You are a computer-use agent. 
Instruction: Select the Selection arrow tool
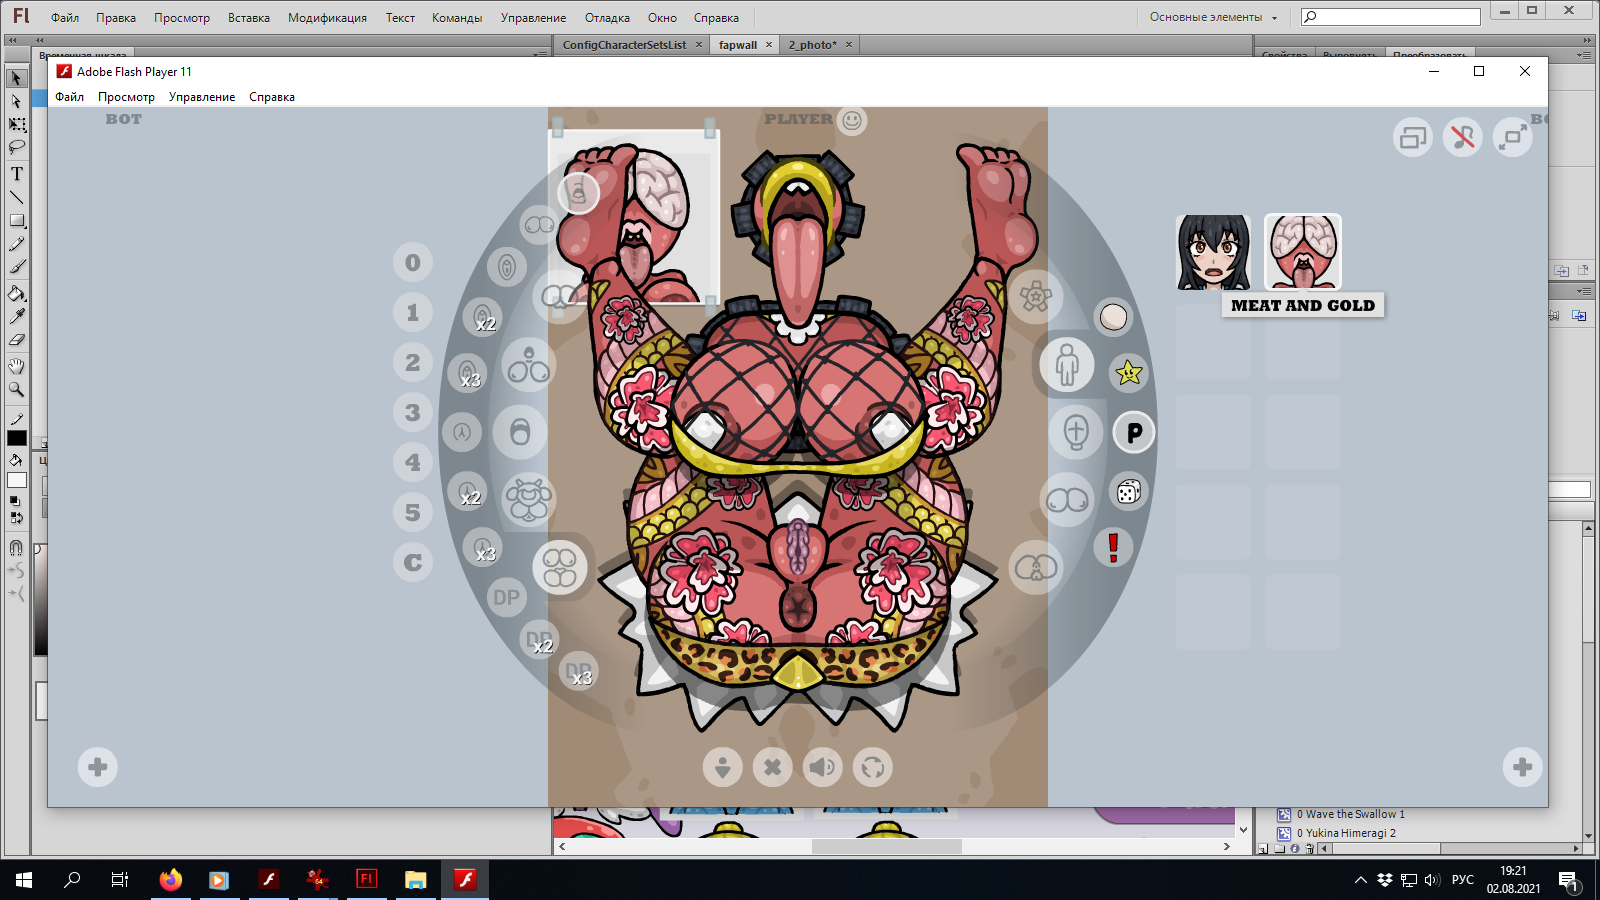(16, 78)
